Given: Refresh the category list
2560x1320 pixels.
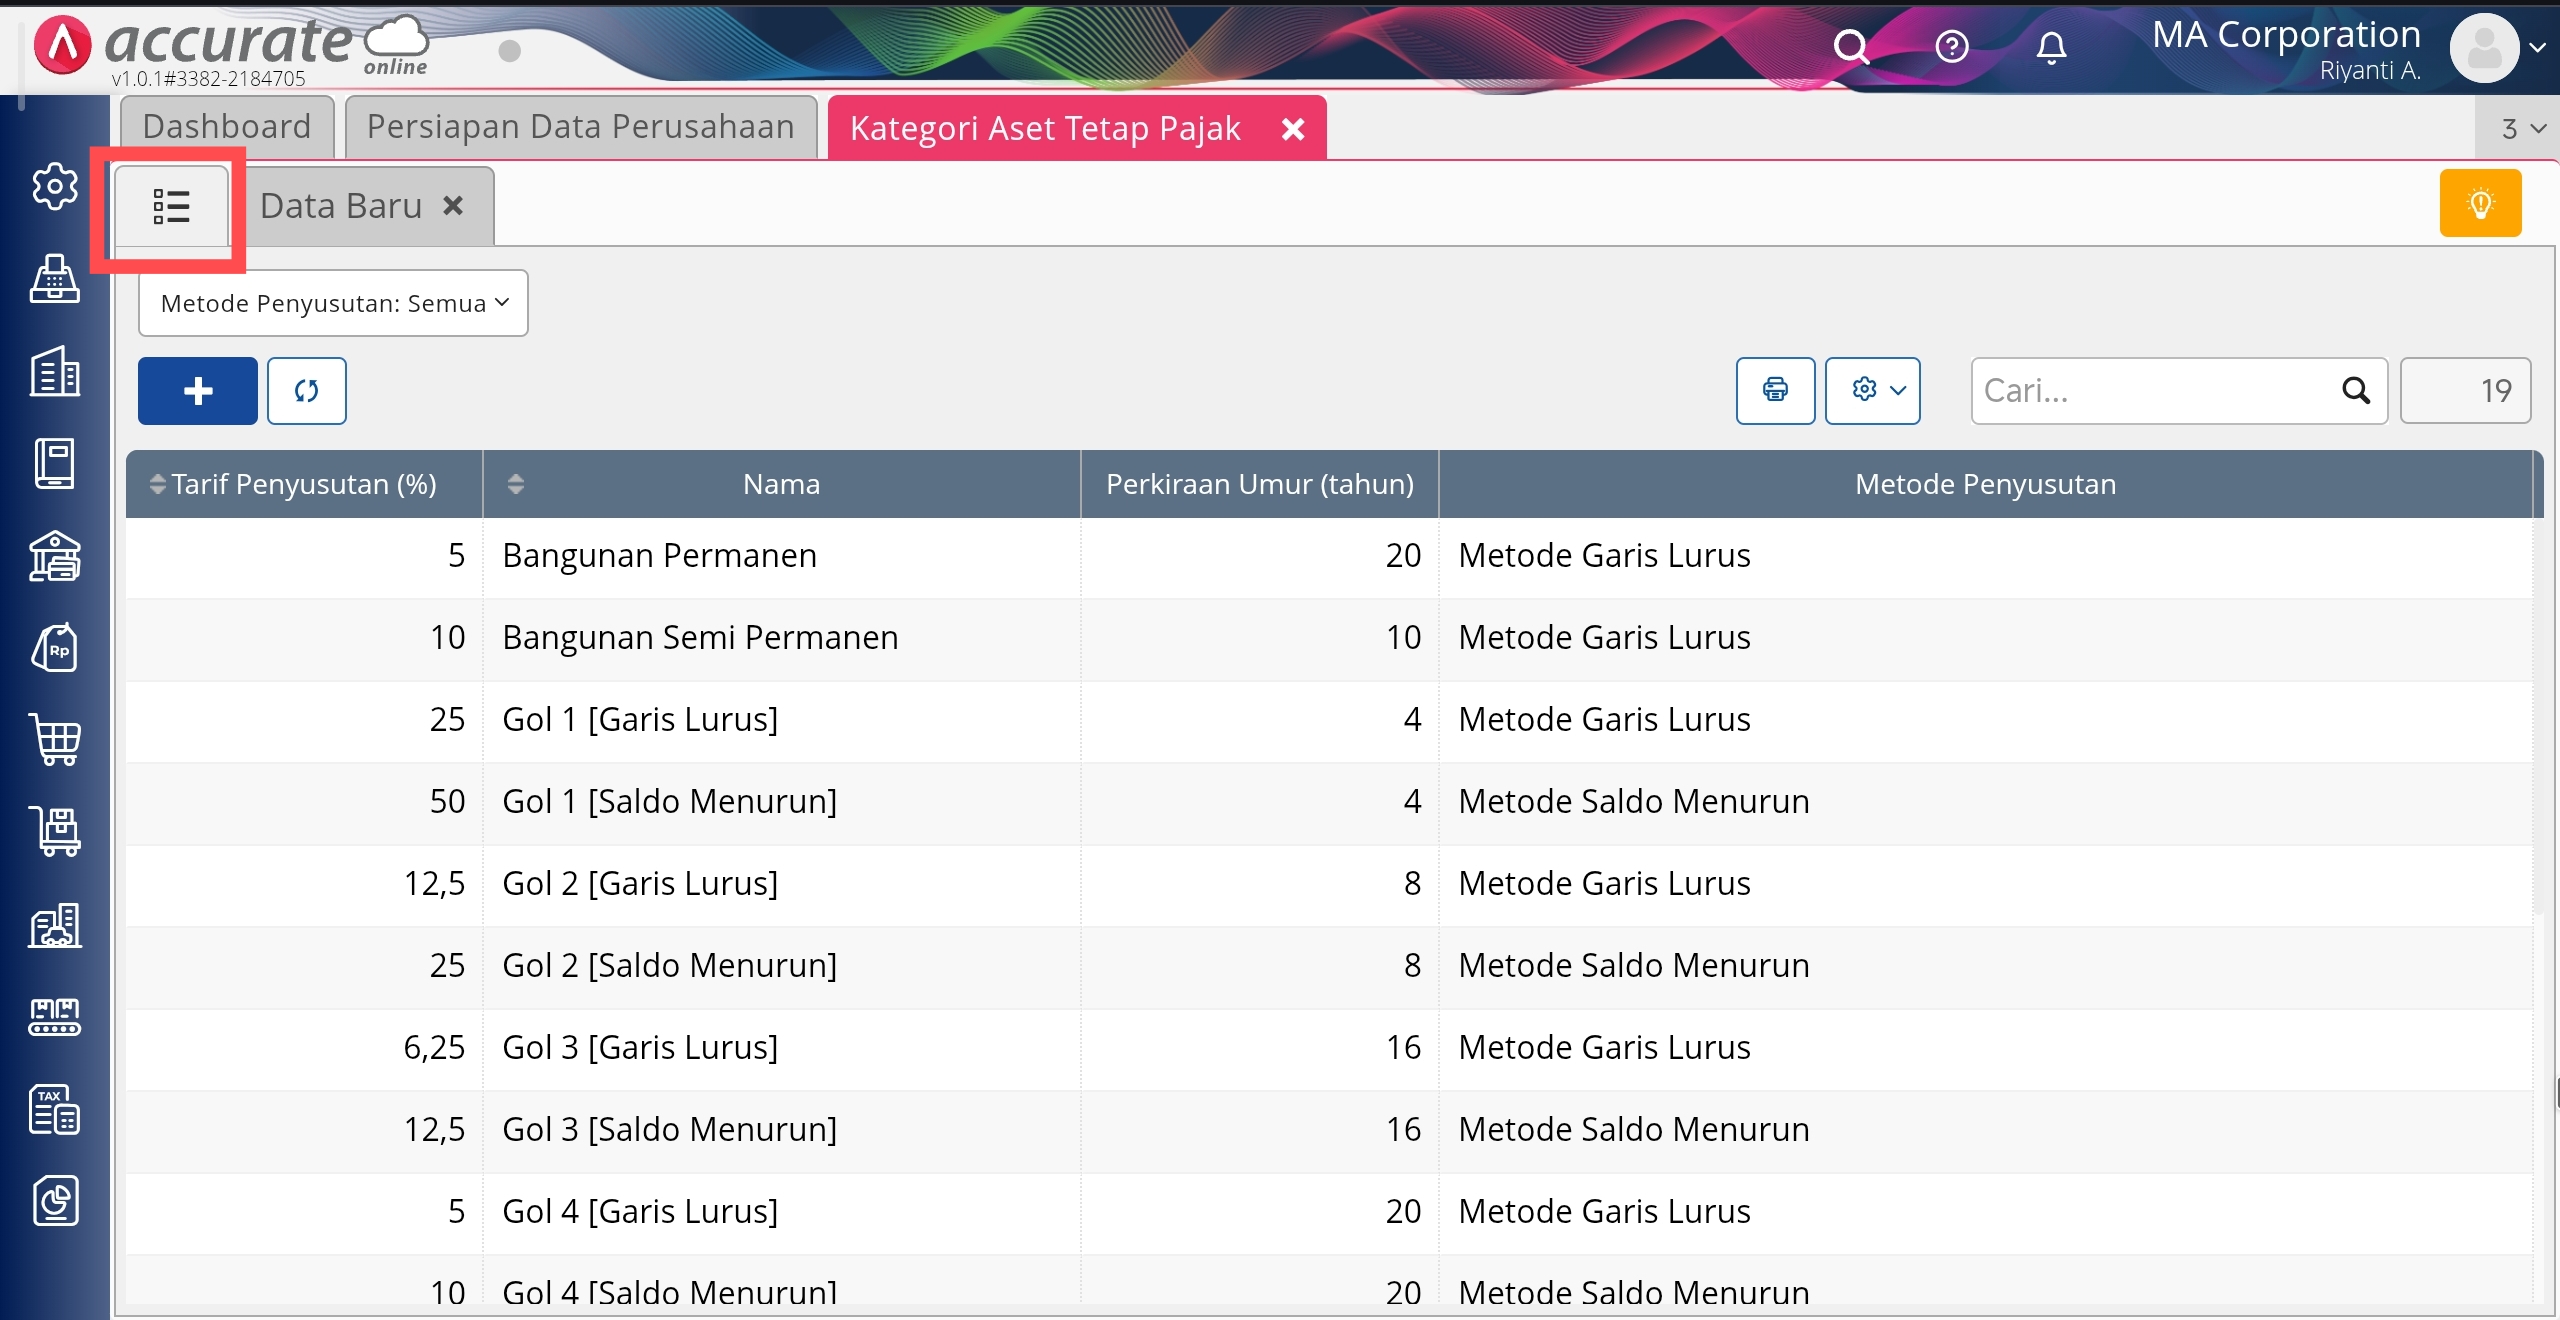Looking at the screenshot, I should point(306,391).
